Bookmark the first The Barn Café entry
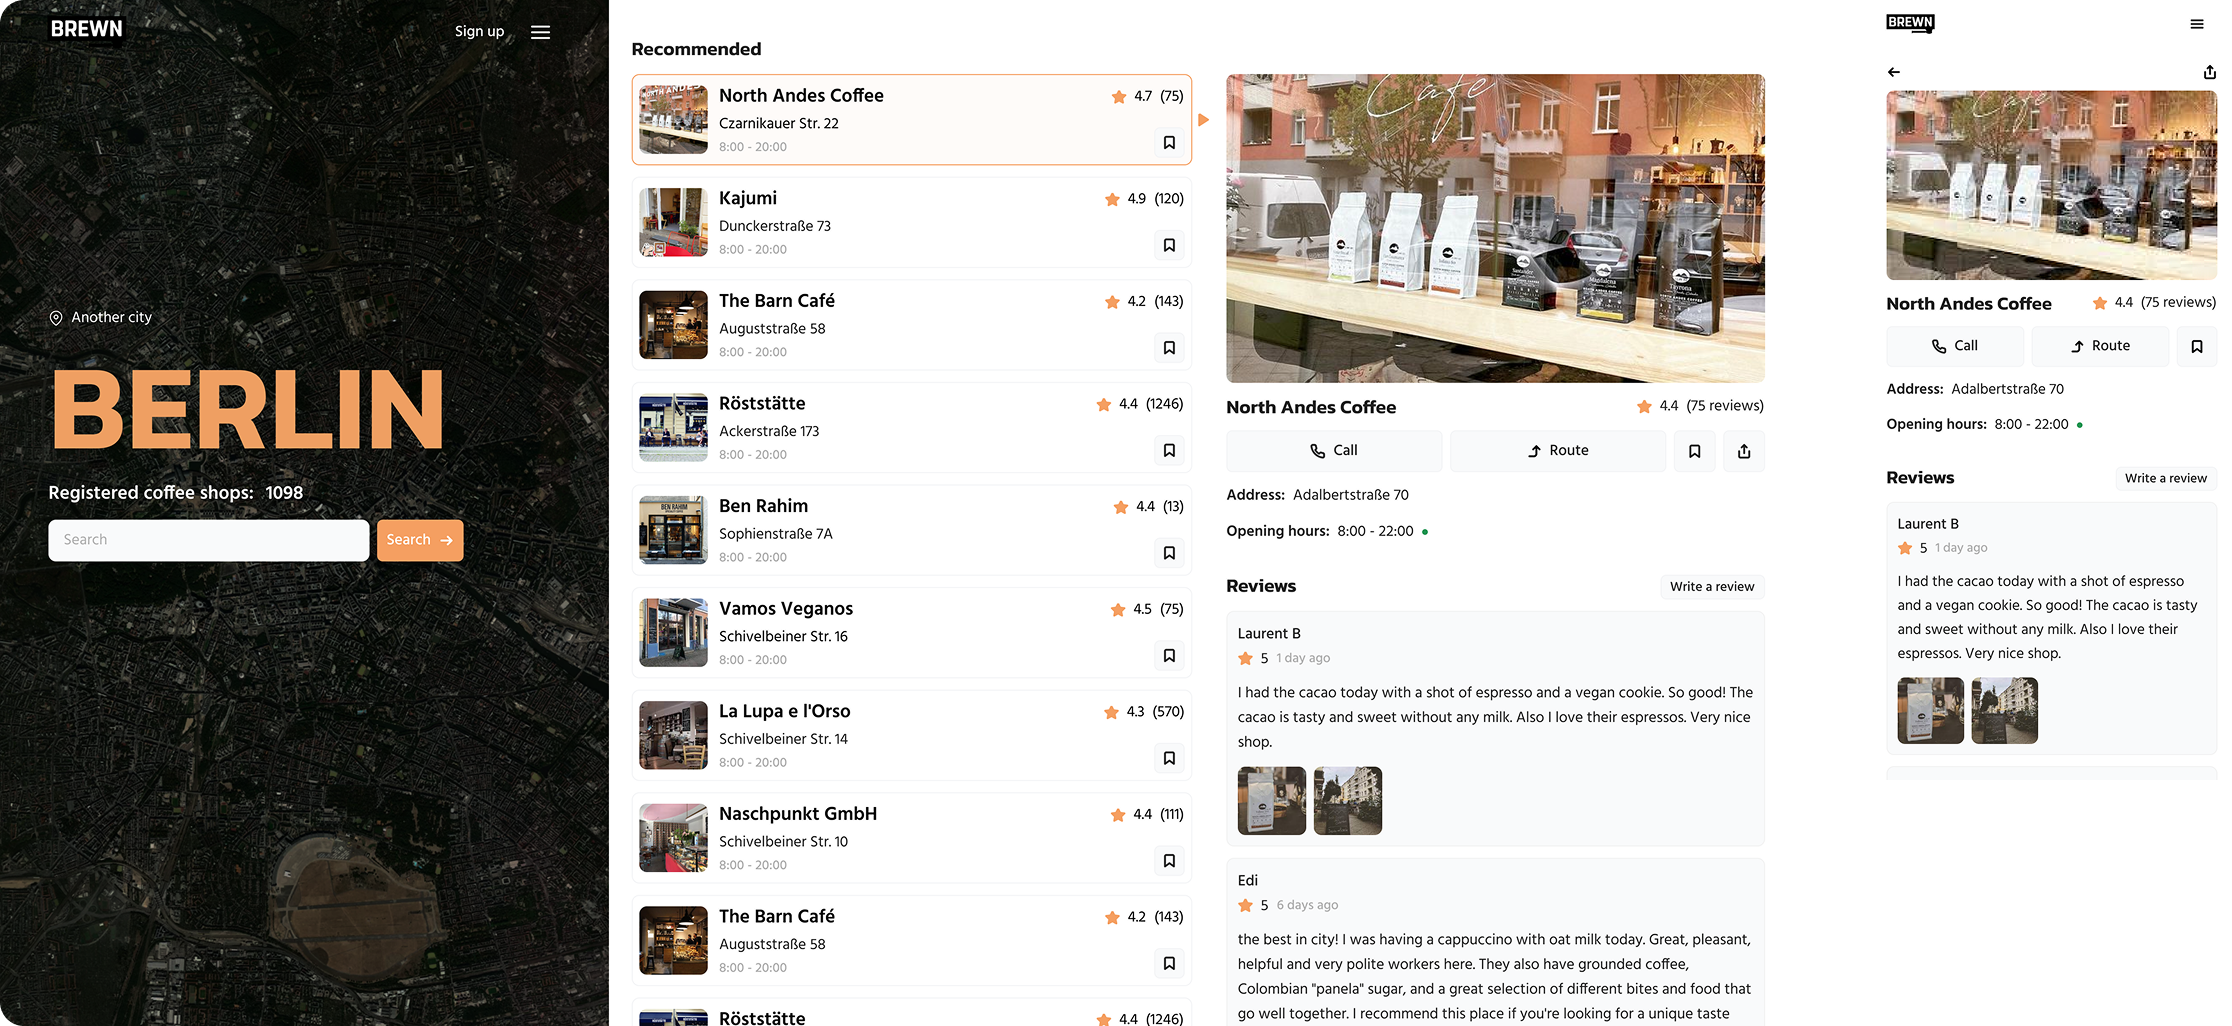Image resolution: width=2232 pixels, height=1026 pixels. pyautogui.click(x=1169, y=348)
